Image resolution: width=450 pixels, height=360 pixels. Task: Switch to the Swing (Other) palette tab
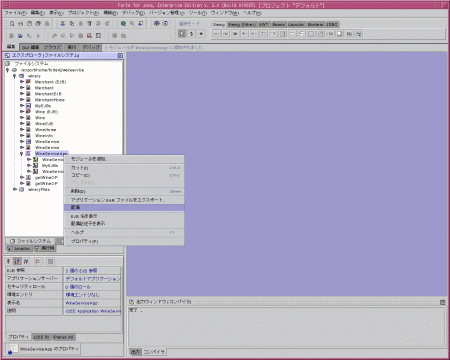pos(242,24)
